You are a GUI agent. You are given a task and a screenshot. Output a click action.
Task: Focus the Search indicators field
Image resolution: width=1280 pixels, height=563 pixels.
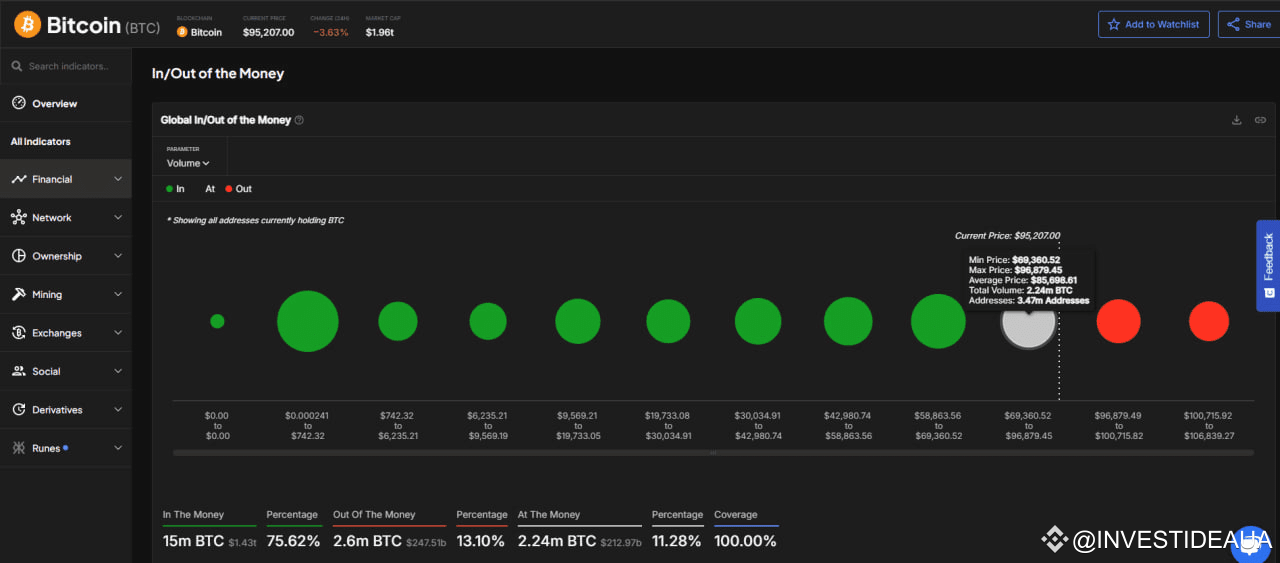66,66
